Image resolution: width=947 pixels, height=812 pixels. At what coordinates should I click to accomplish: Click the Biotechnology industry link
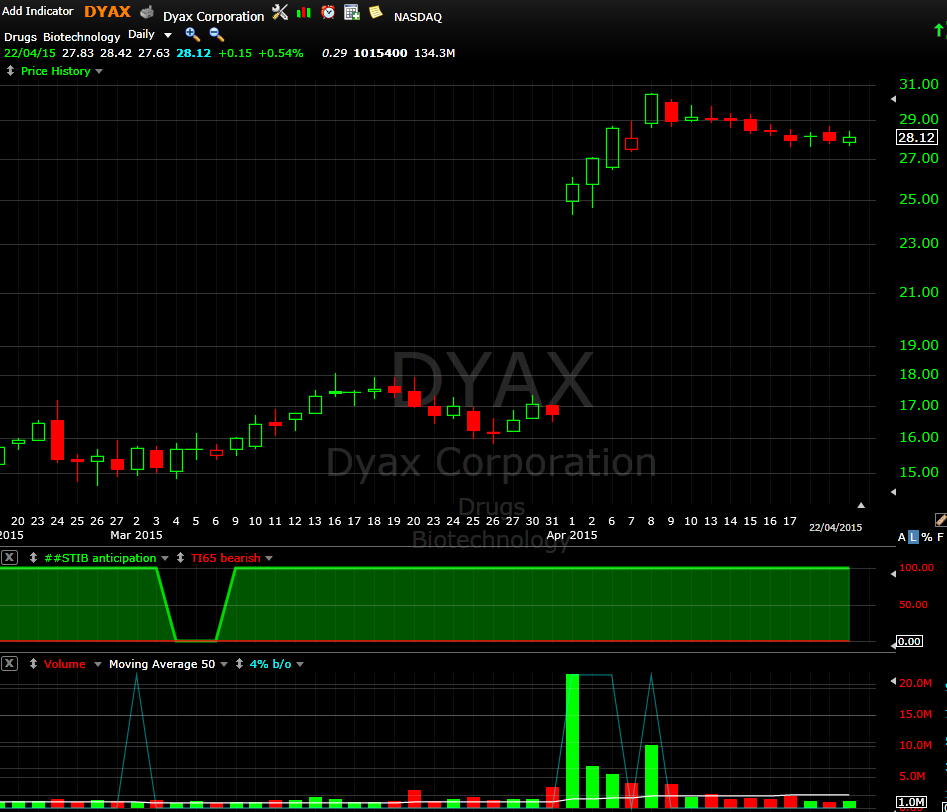(82, 37)
